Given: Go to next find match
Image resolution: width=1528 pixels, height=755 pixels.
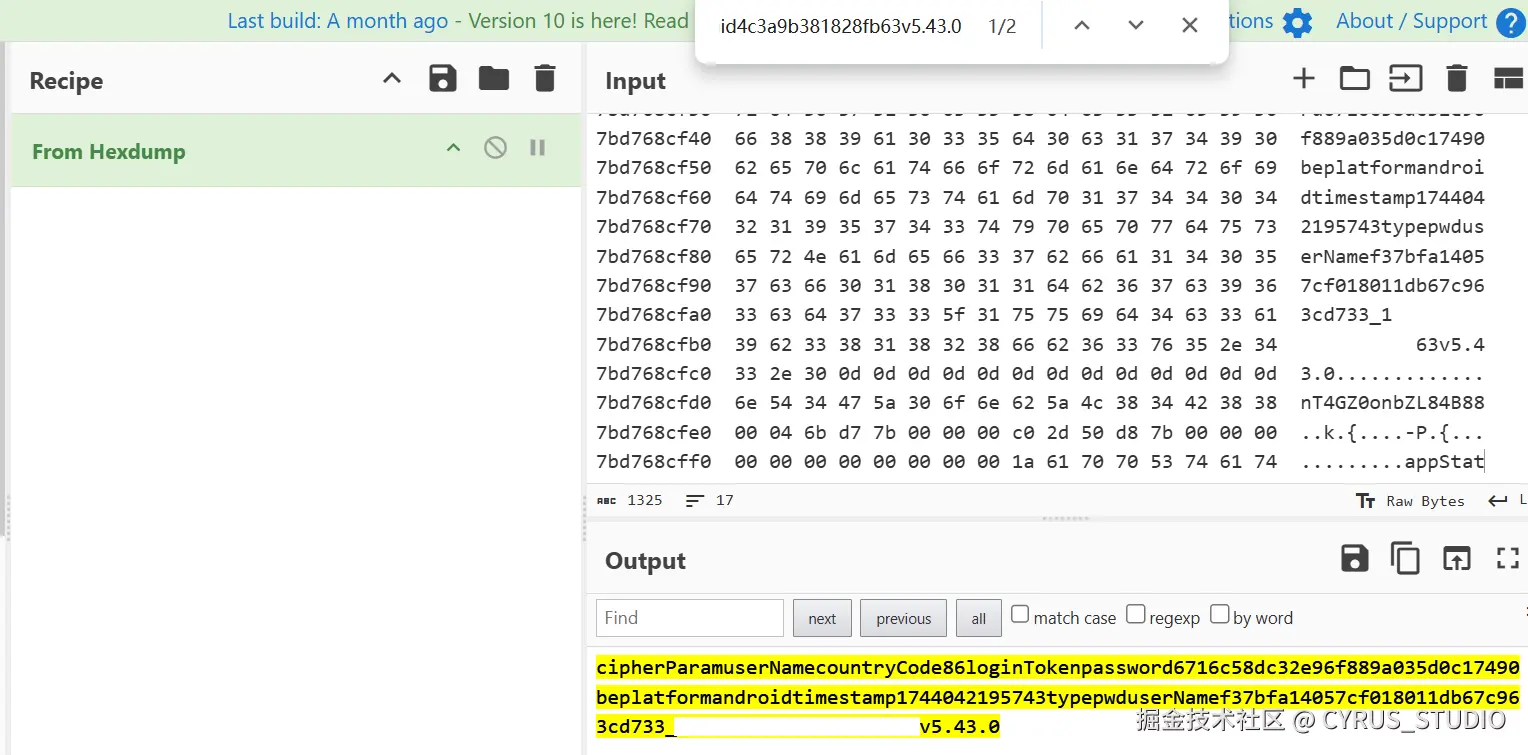Looking at the screenshot, I should (1136, 26).
